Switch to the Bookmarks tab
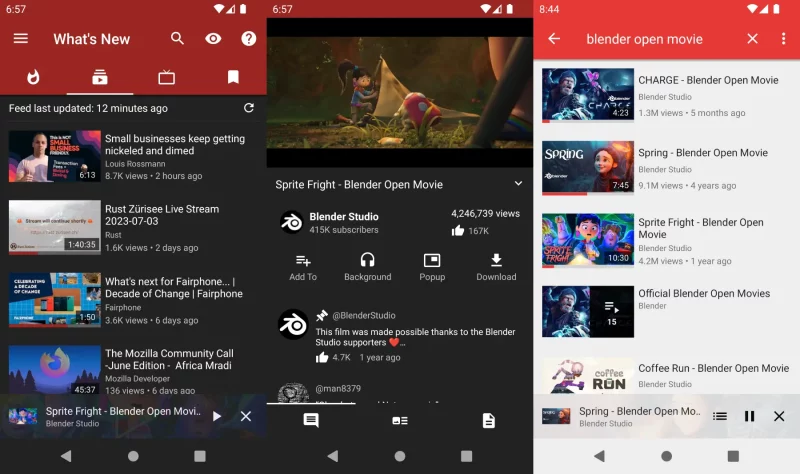800x474 pixels. (x=233, y=77)
